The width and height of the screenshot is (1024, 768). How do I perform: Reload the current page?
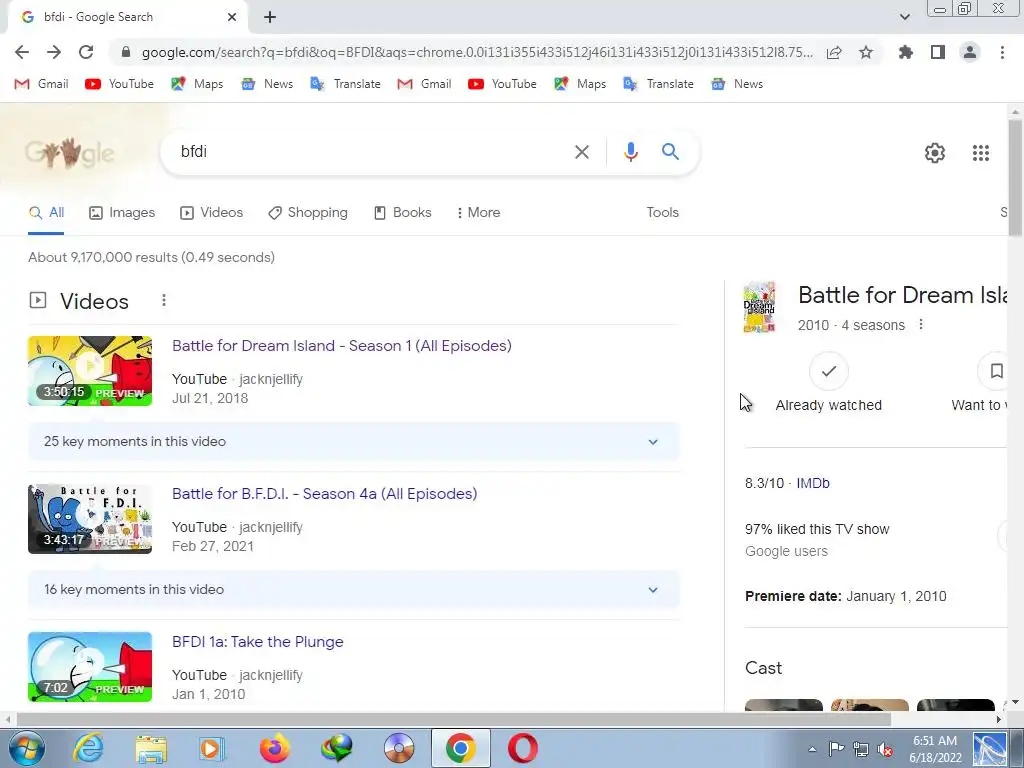tap(86, 52)
